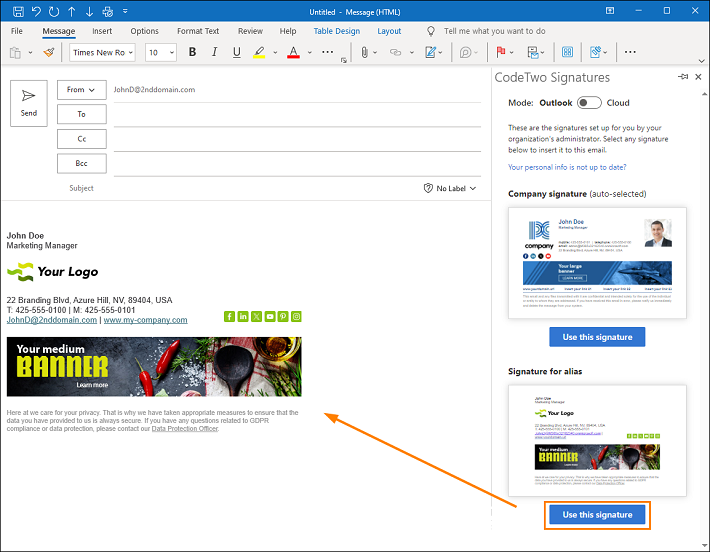Click the red font color swatch
This screenshot has height=552, width=710.
point(293,53)
